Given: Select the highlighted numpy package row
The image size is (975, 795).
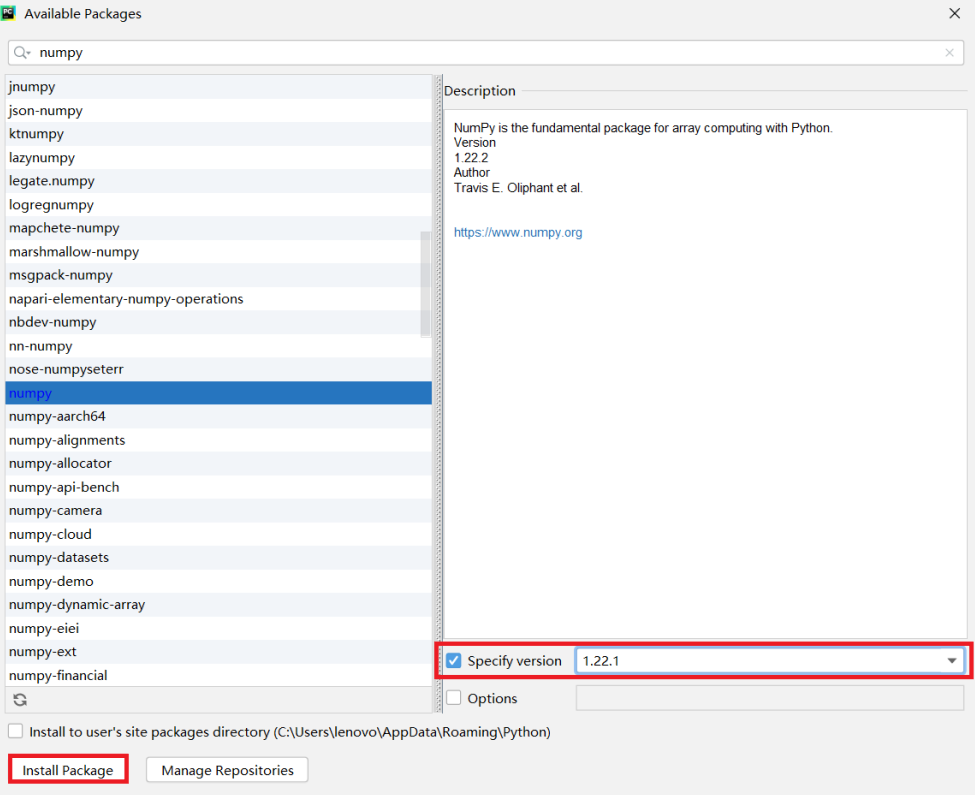Looking at the screenshot, I should 218,393.
